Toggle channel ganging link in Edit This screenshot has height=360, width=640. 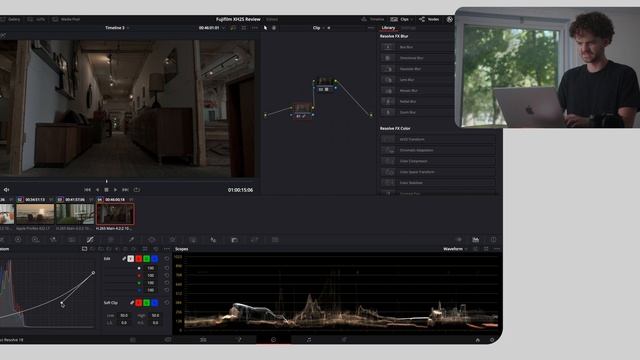[x=124, y=259]
